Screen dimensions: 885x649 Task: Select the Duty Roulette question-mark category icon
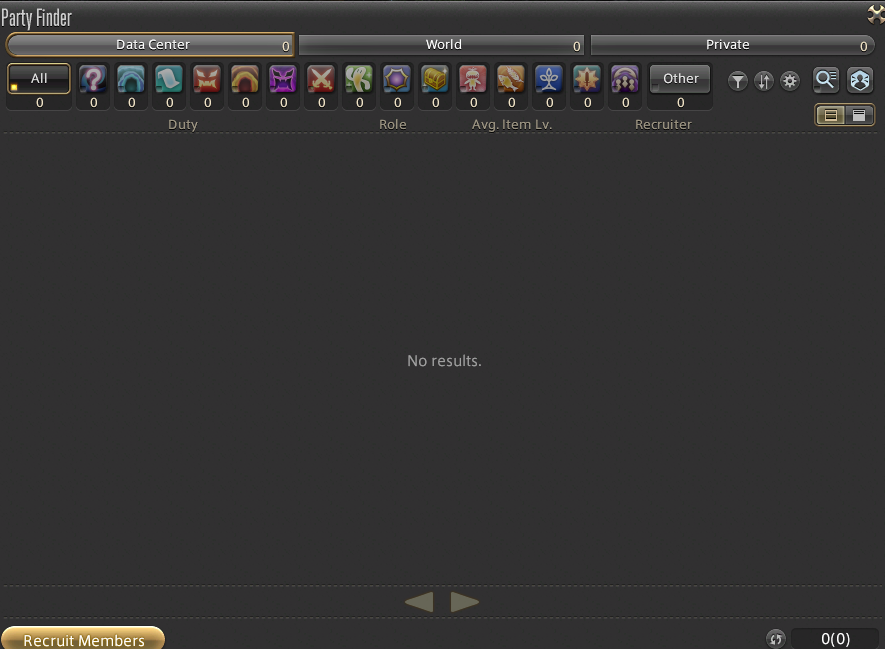click(x=93, y=78)
